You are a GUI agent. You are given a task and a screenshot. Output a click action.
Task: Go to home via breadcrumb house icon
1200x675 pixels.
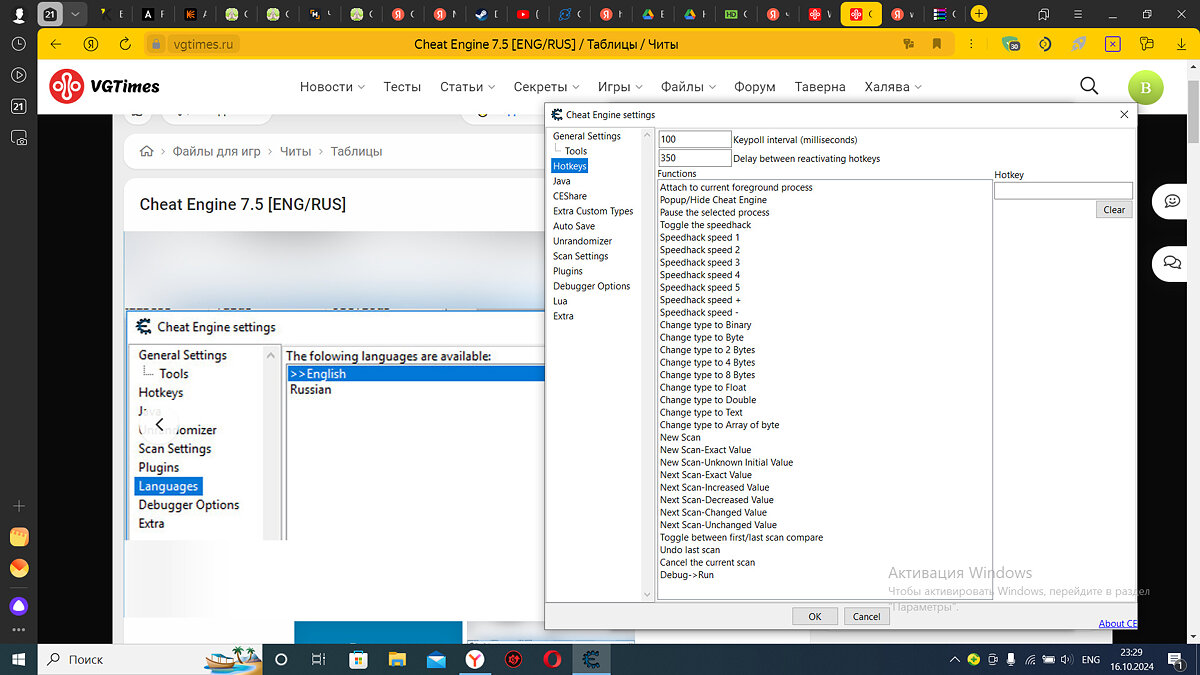(147, 152)
